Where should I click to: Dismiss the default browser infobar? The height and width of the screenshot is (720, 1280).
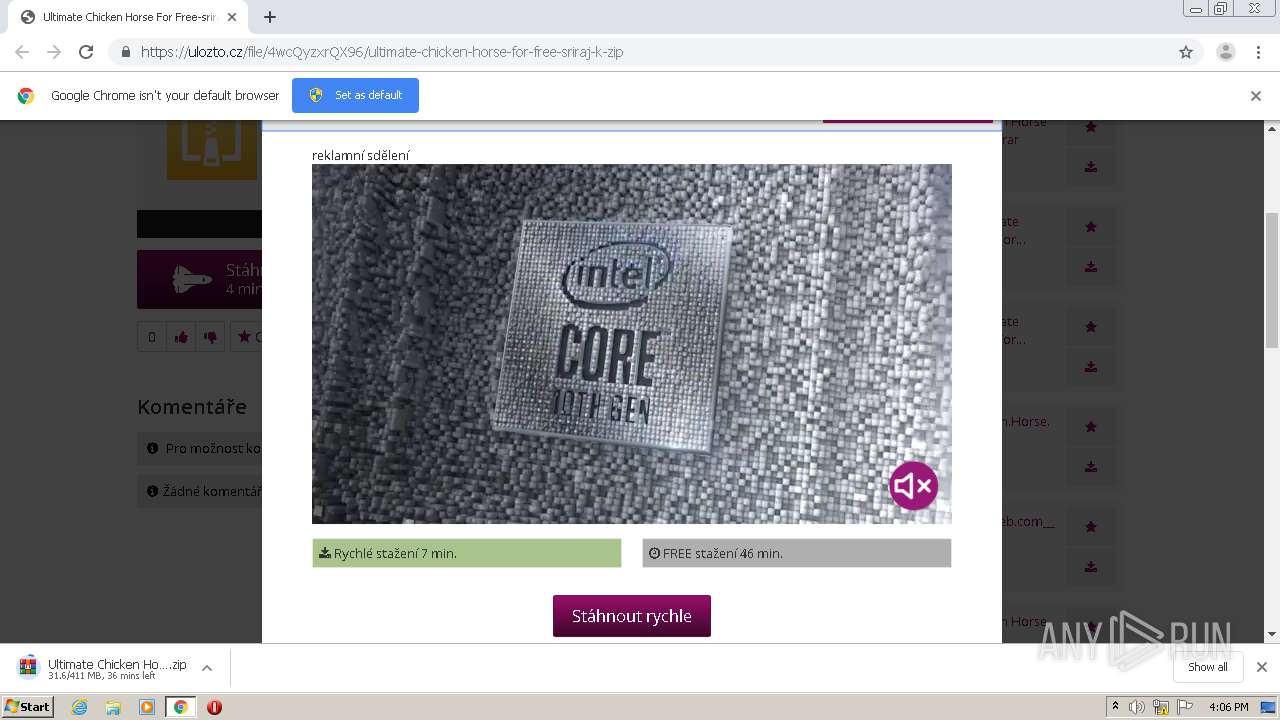coord(1256,96)
